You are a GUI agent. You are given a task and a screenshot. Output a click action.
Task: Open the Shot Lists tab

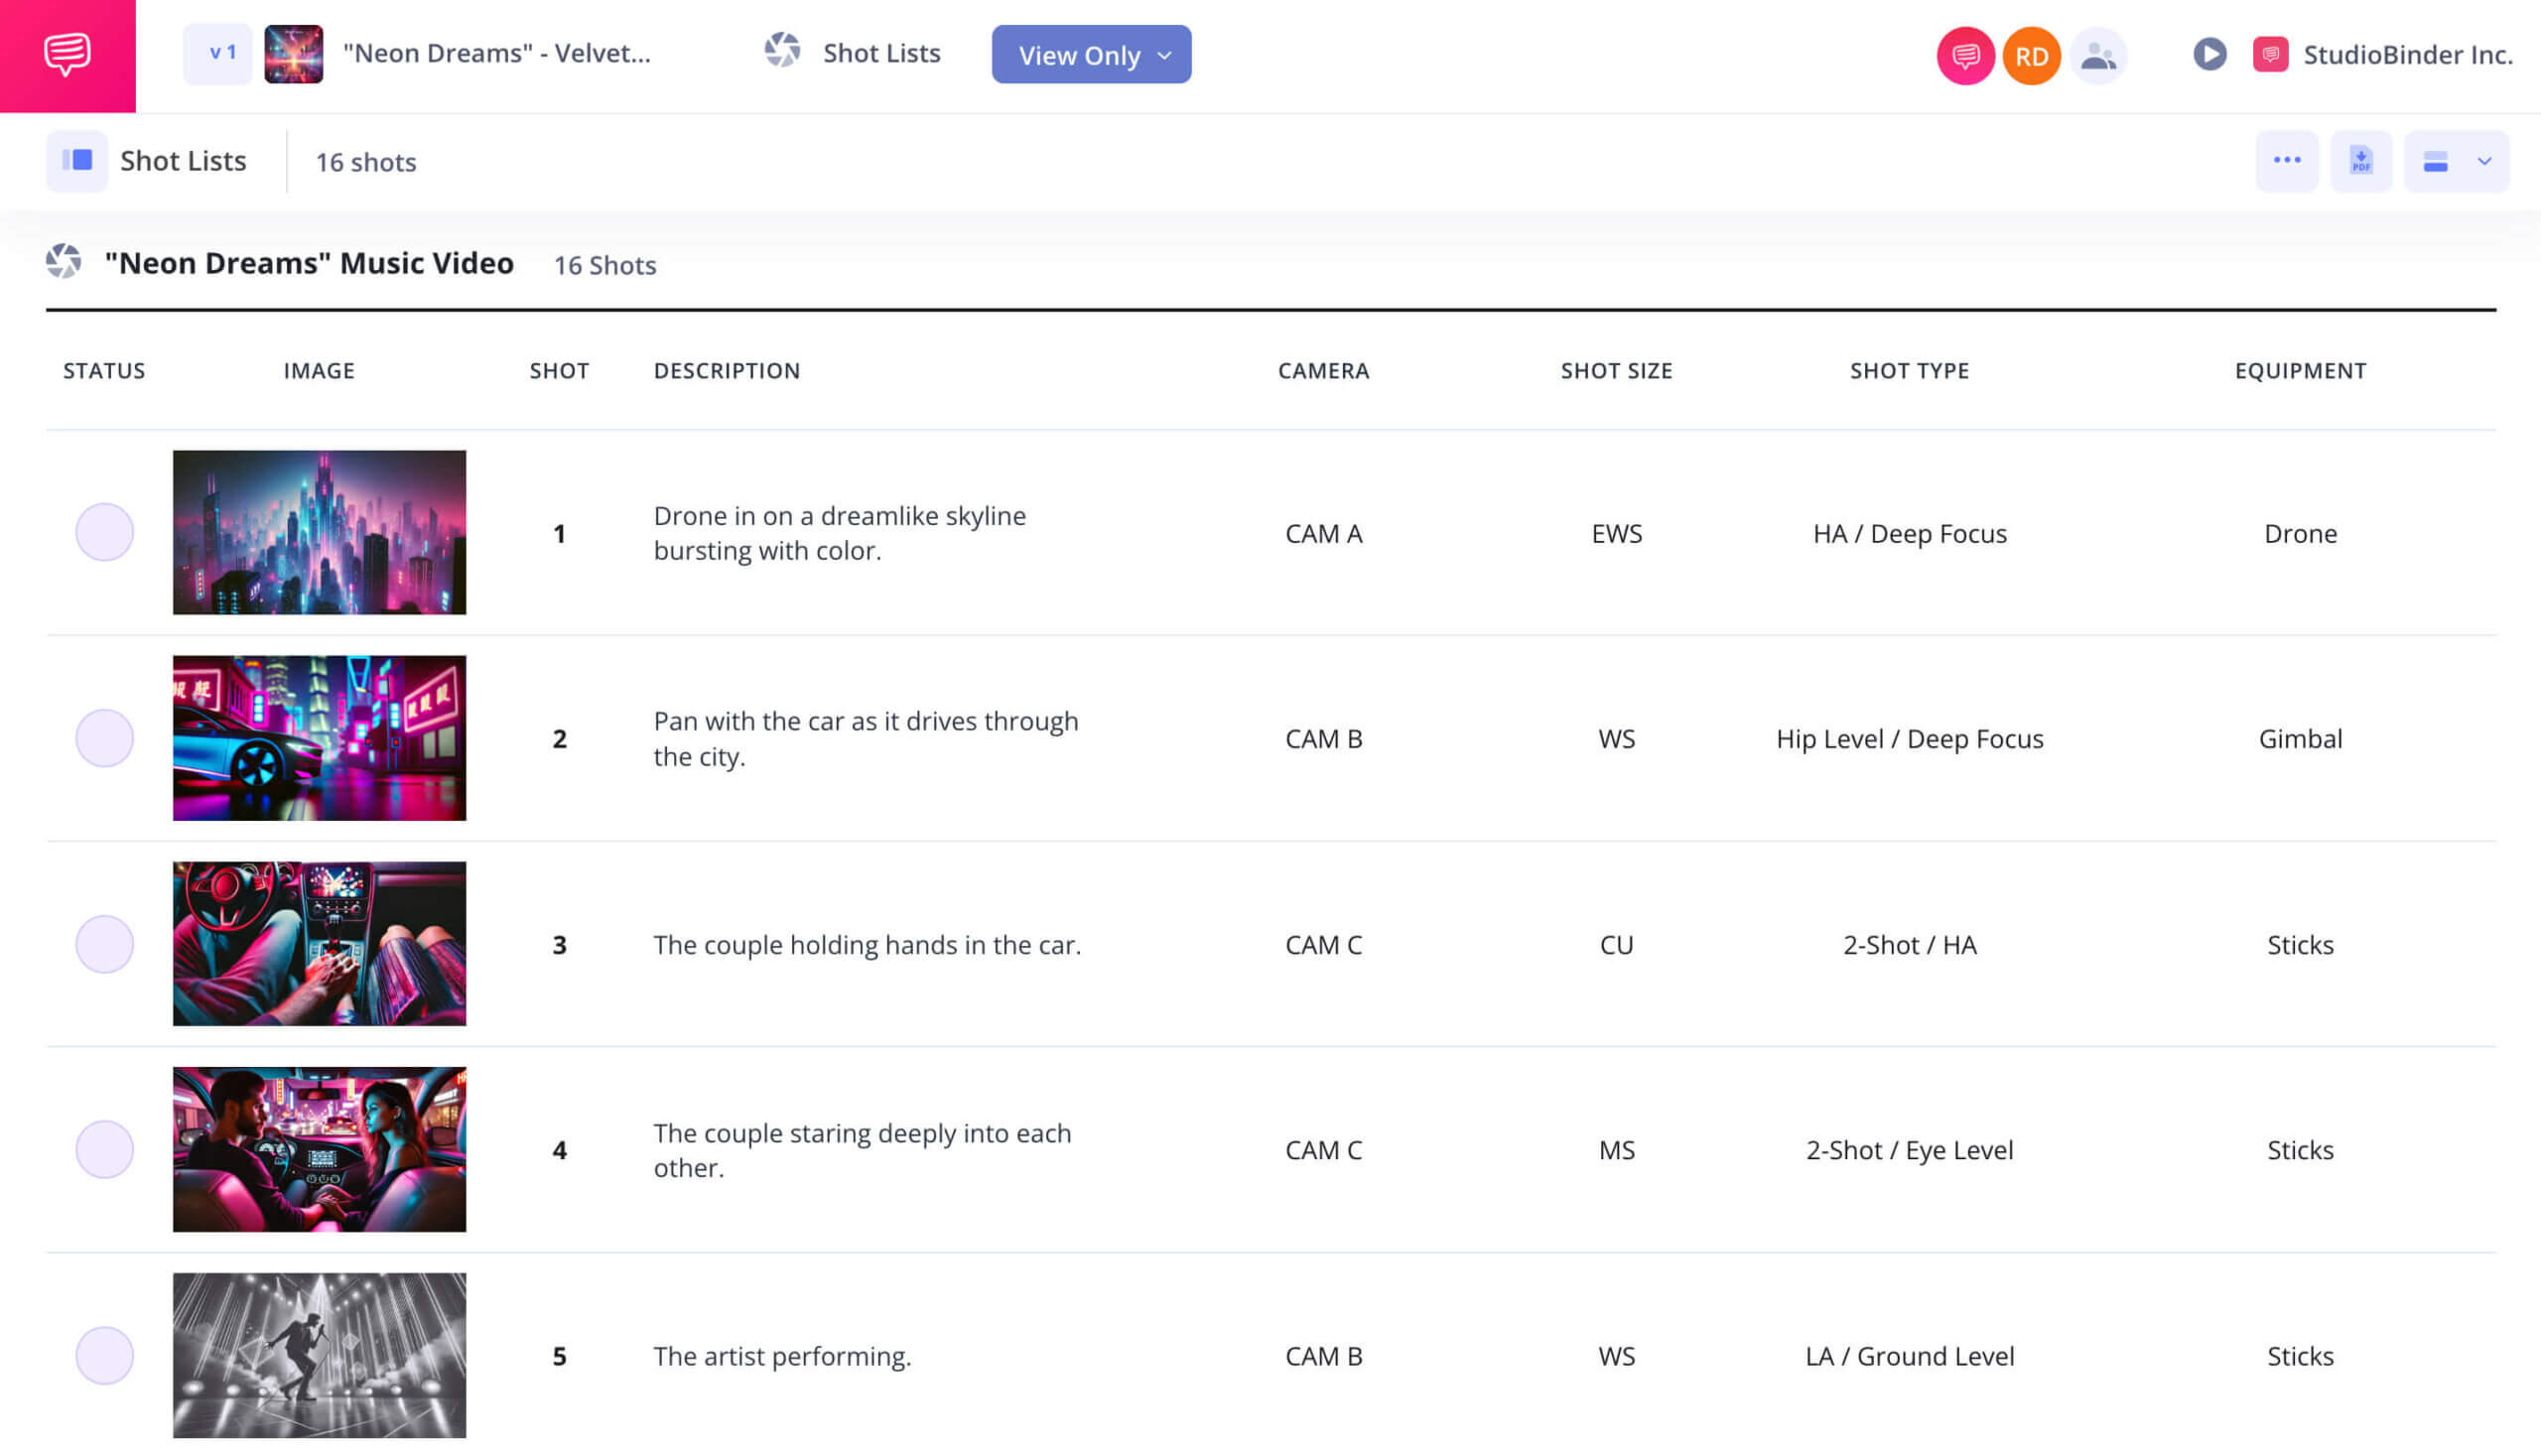(856, 53)
